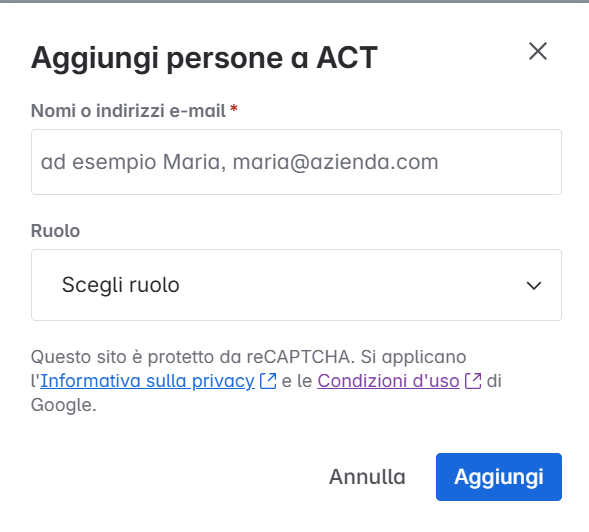This screenshot has width=589, height=532.
Task: Click the Annulla button
Action: pyautogui.click(x=367, y=477)
